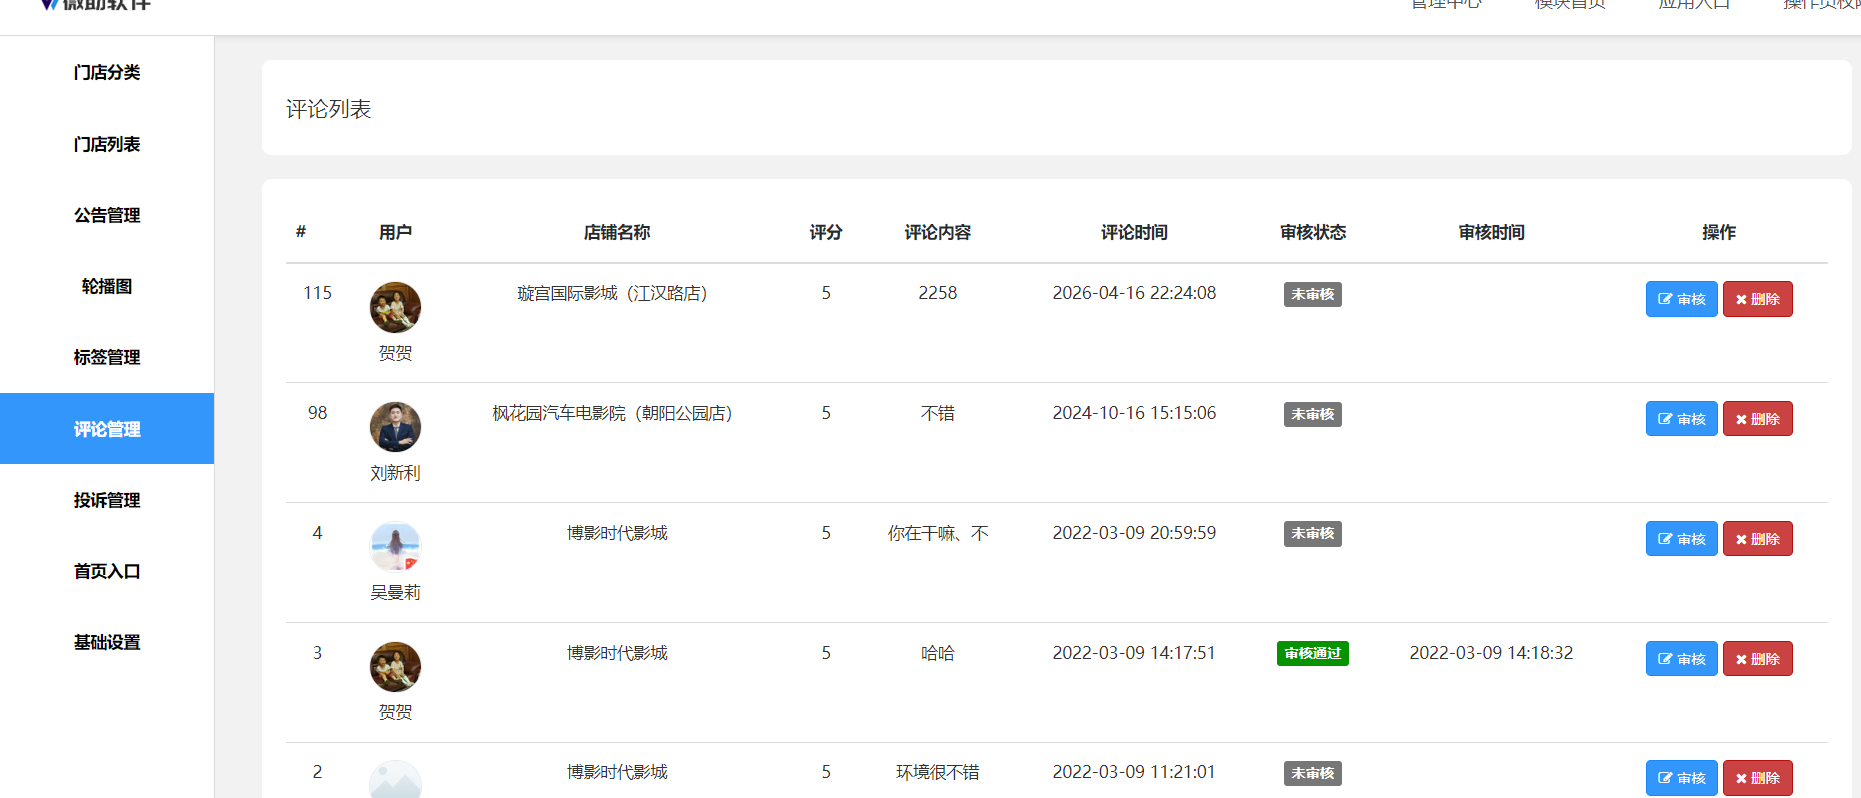Click 博影时代影城 in the 吴曼莉 row

617,533
